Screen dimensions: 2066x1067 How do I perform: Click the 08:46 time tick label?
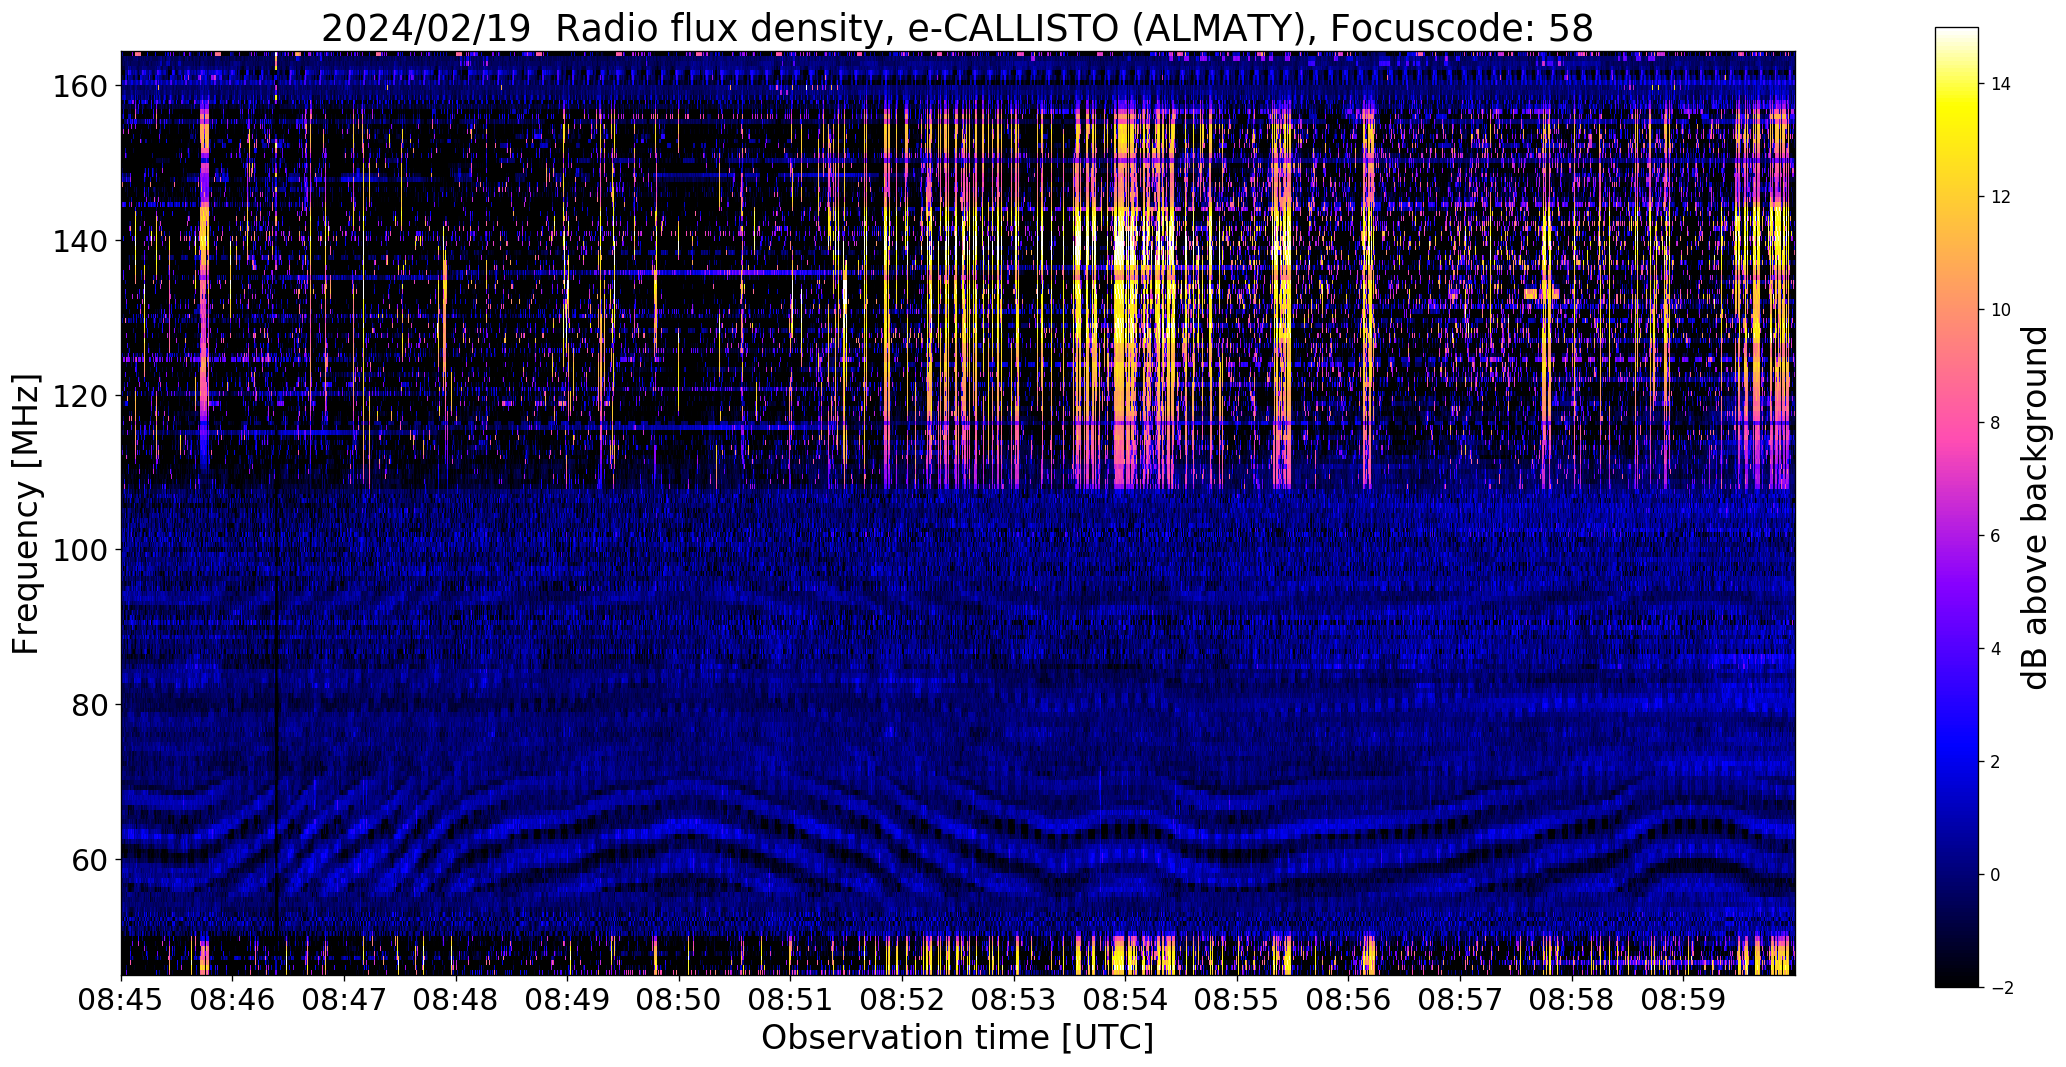click(233, 1001)
